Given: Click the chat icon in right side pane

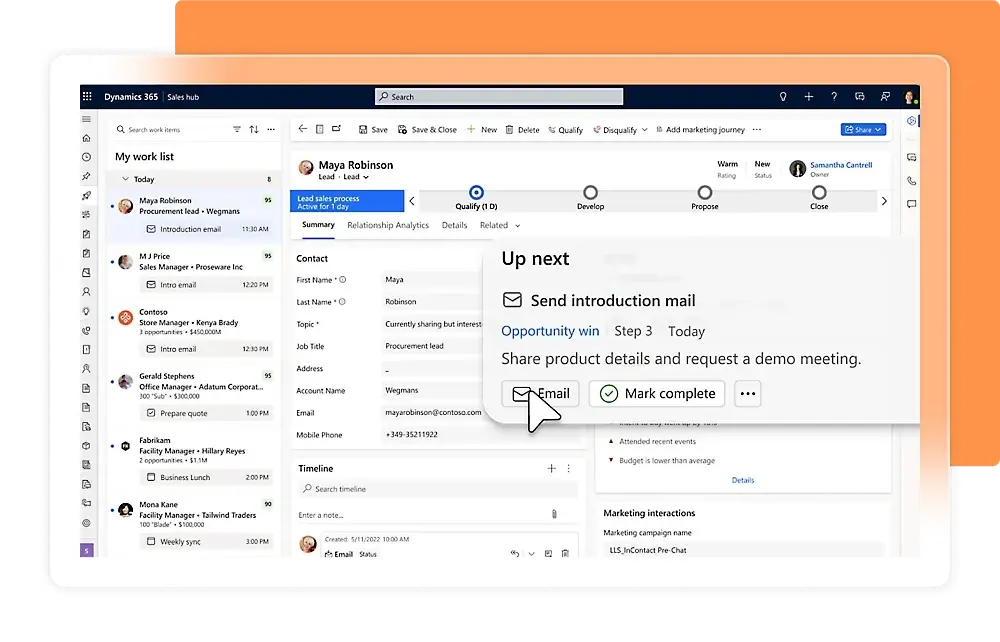Looking at the screenshot, I should coord(911,204).
